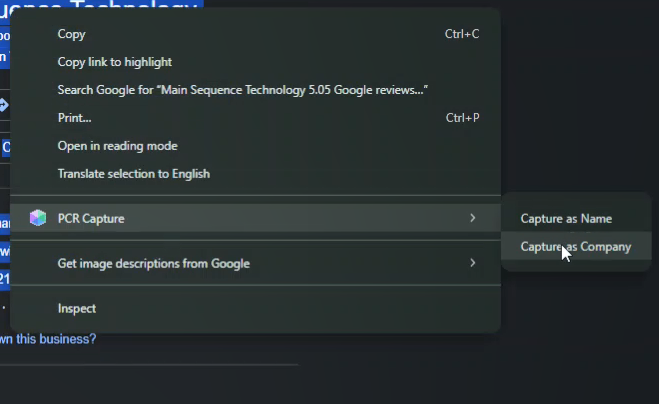
Task: Click the blue directions arrow icon
Action: point(4,105)
